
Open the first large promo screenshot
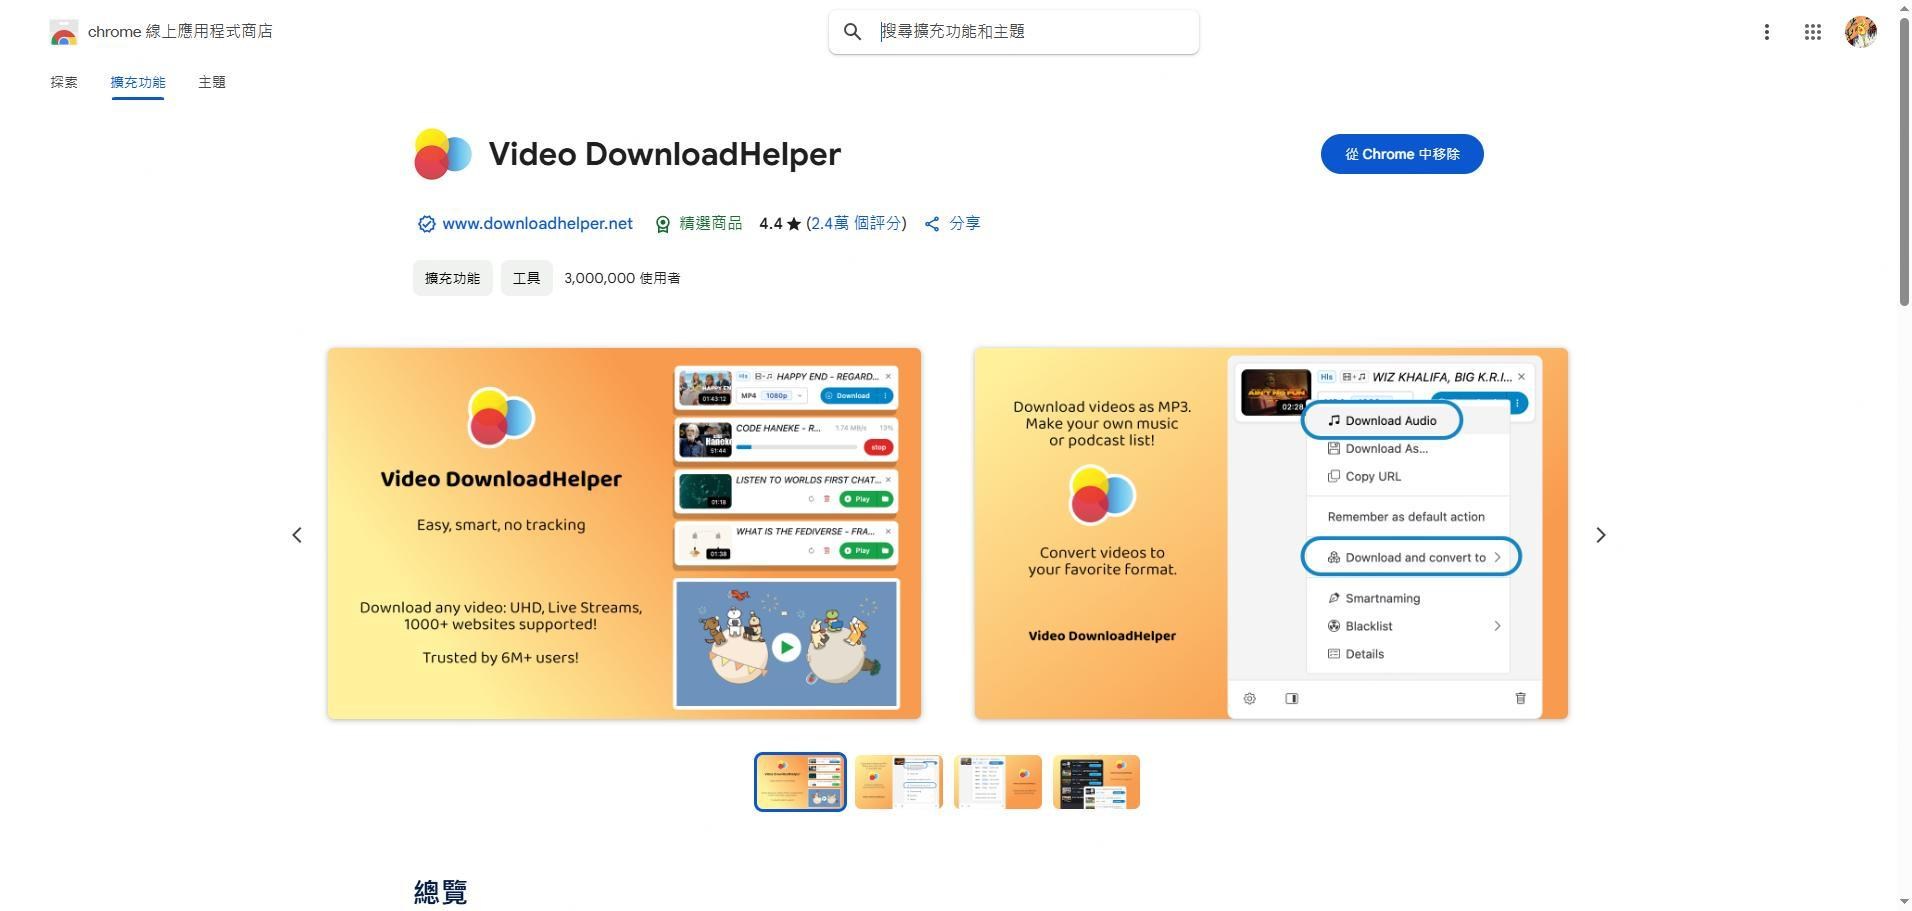[624, 533]
